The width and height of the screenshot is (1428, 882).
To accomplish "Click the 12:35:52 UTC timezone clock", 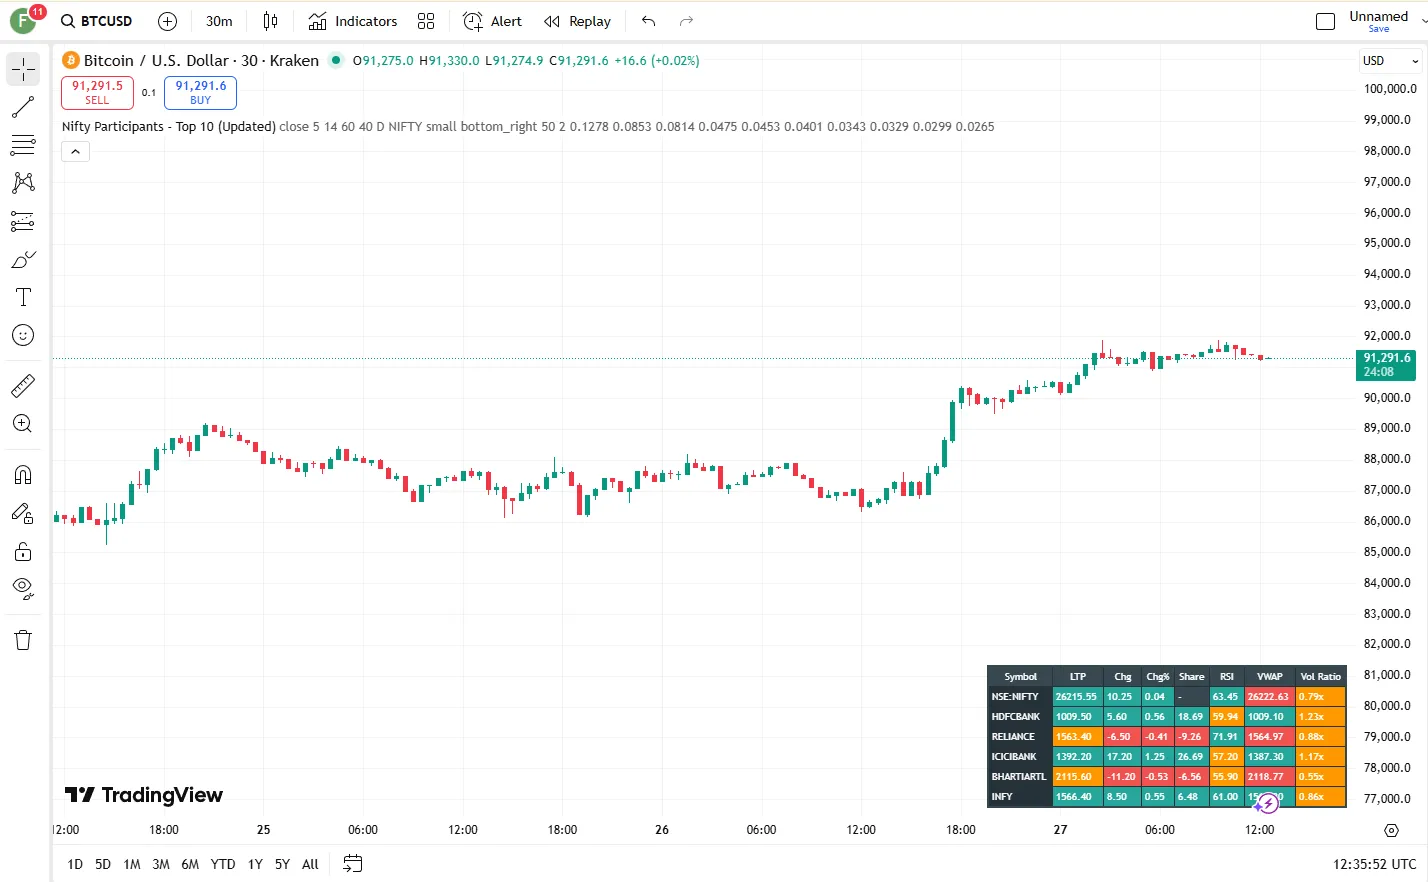I will 1374,864.
